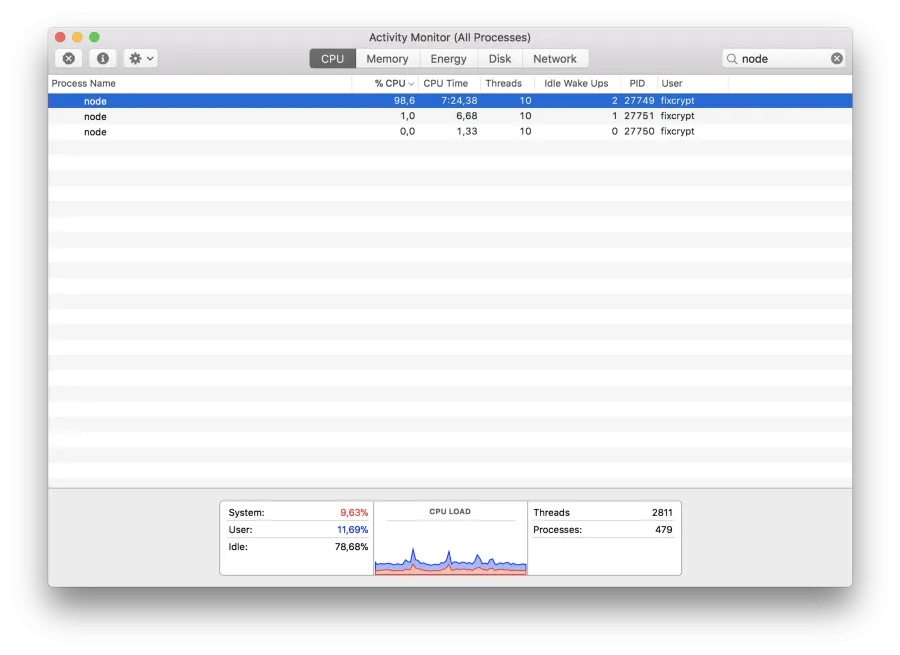Open the gear actions dropdown
The height and width of the screenshot is (655, 900).
141,59
